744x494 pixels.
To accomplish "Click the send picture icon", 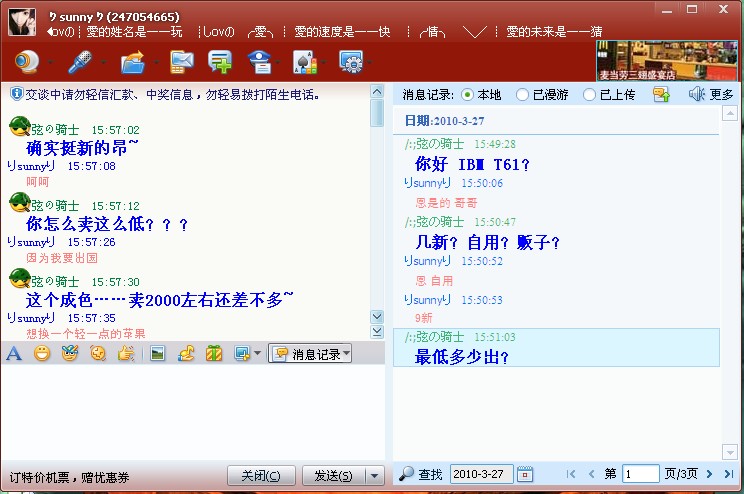I will pyautogui.click(x=157, y=353).
